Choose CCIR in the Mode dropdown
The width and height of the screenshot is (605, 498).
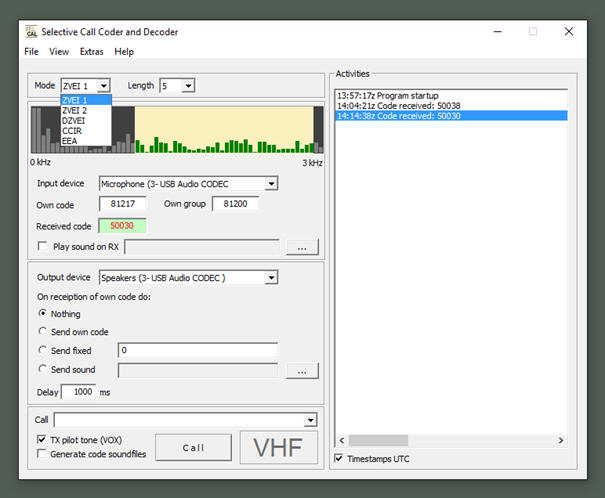(72, 131)
